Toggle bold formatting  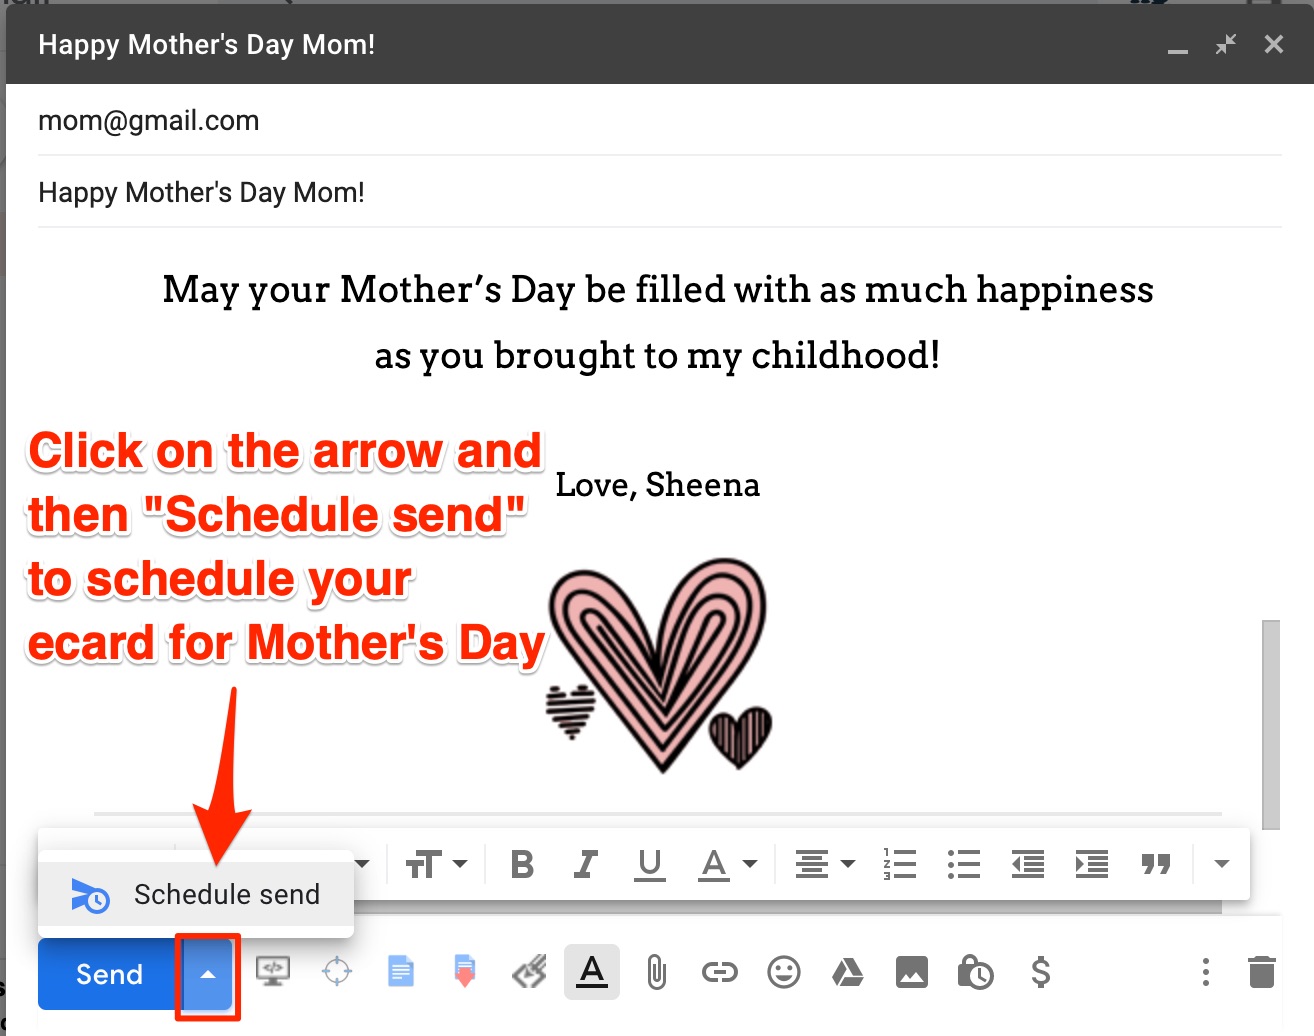click(521, 864)
